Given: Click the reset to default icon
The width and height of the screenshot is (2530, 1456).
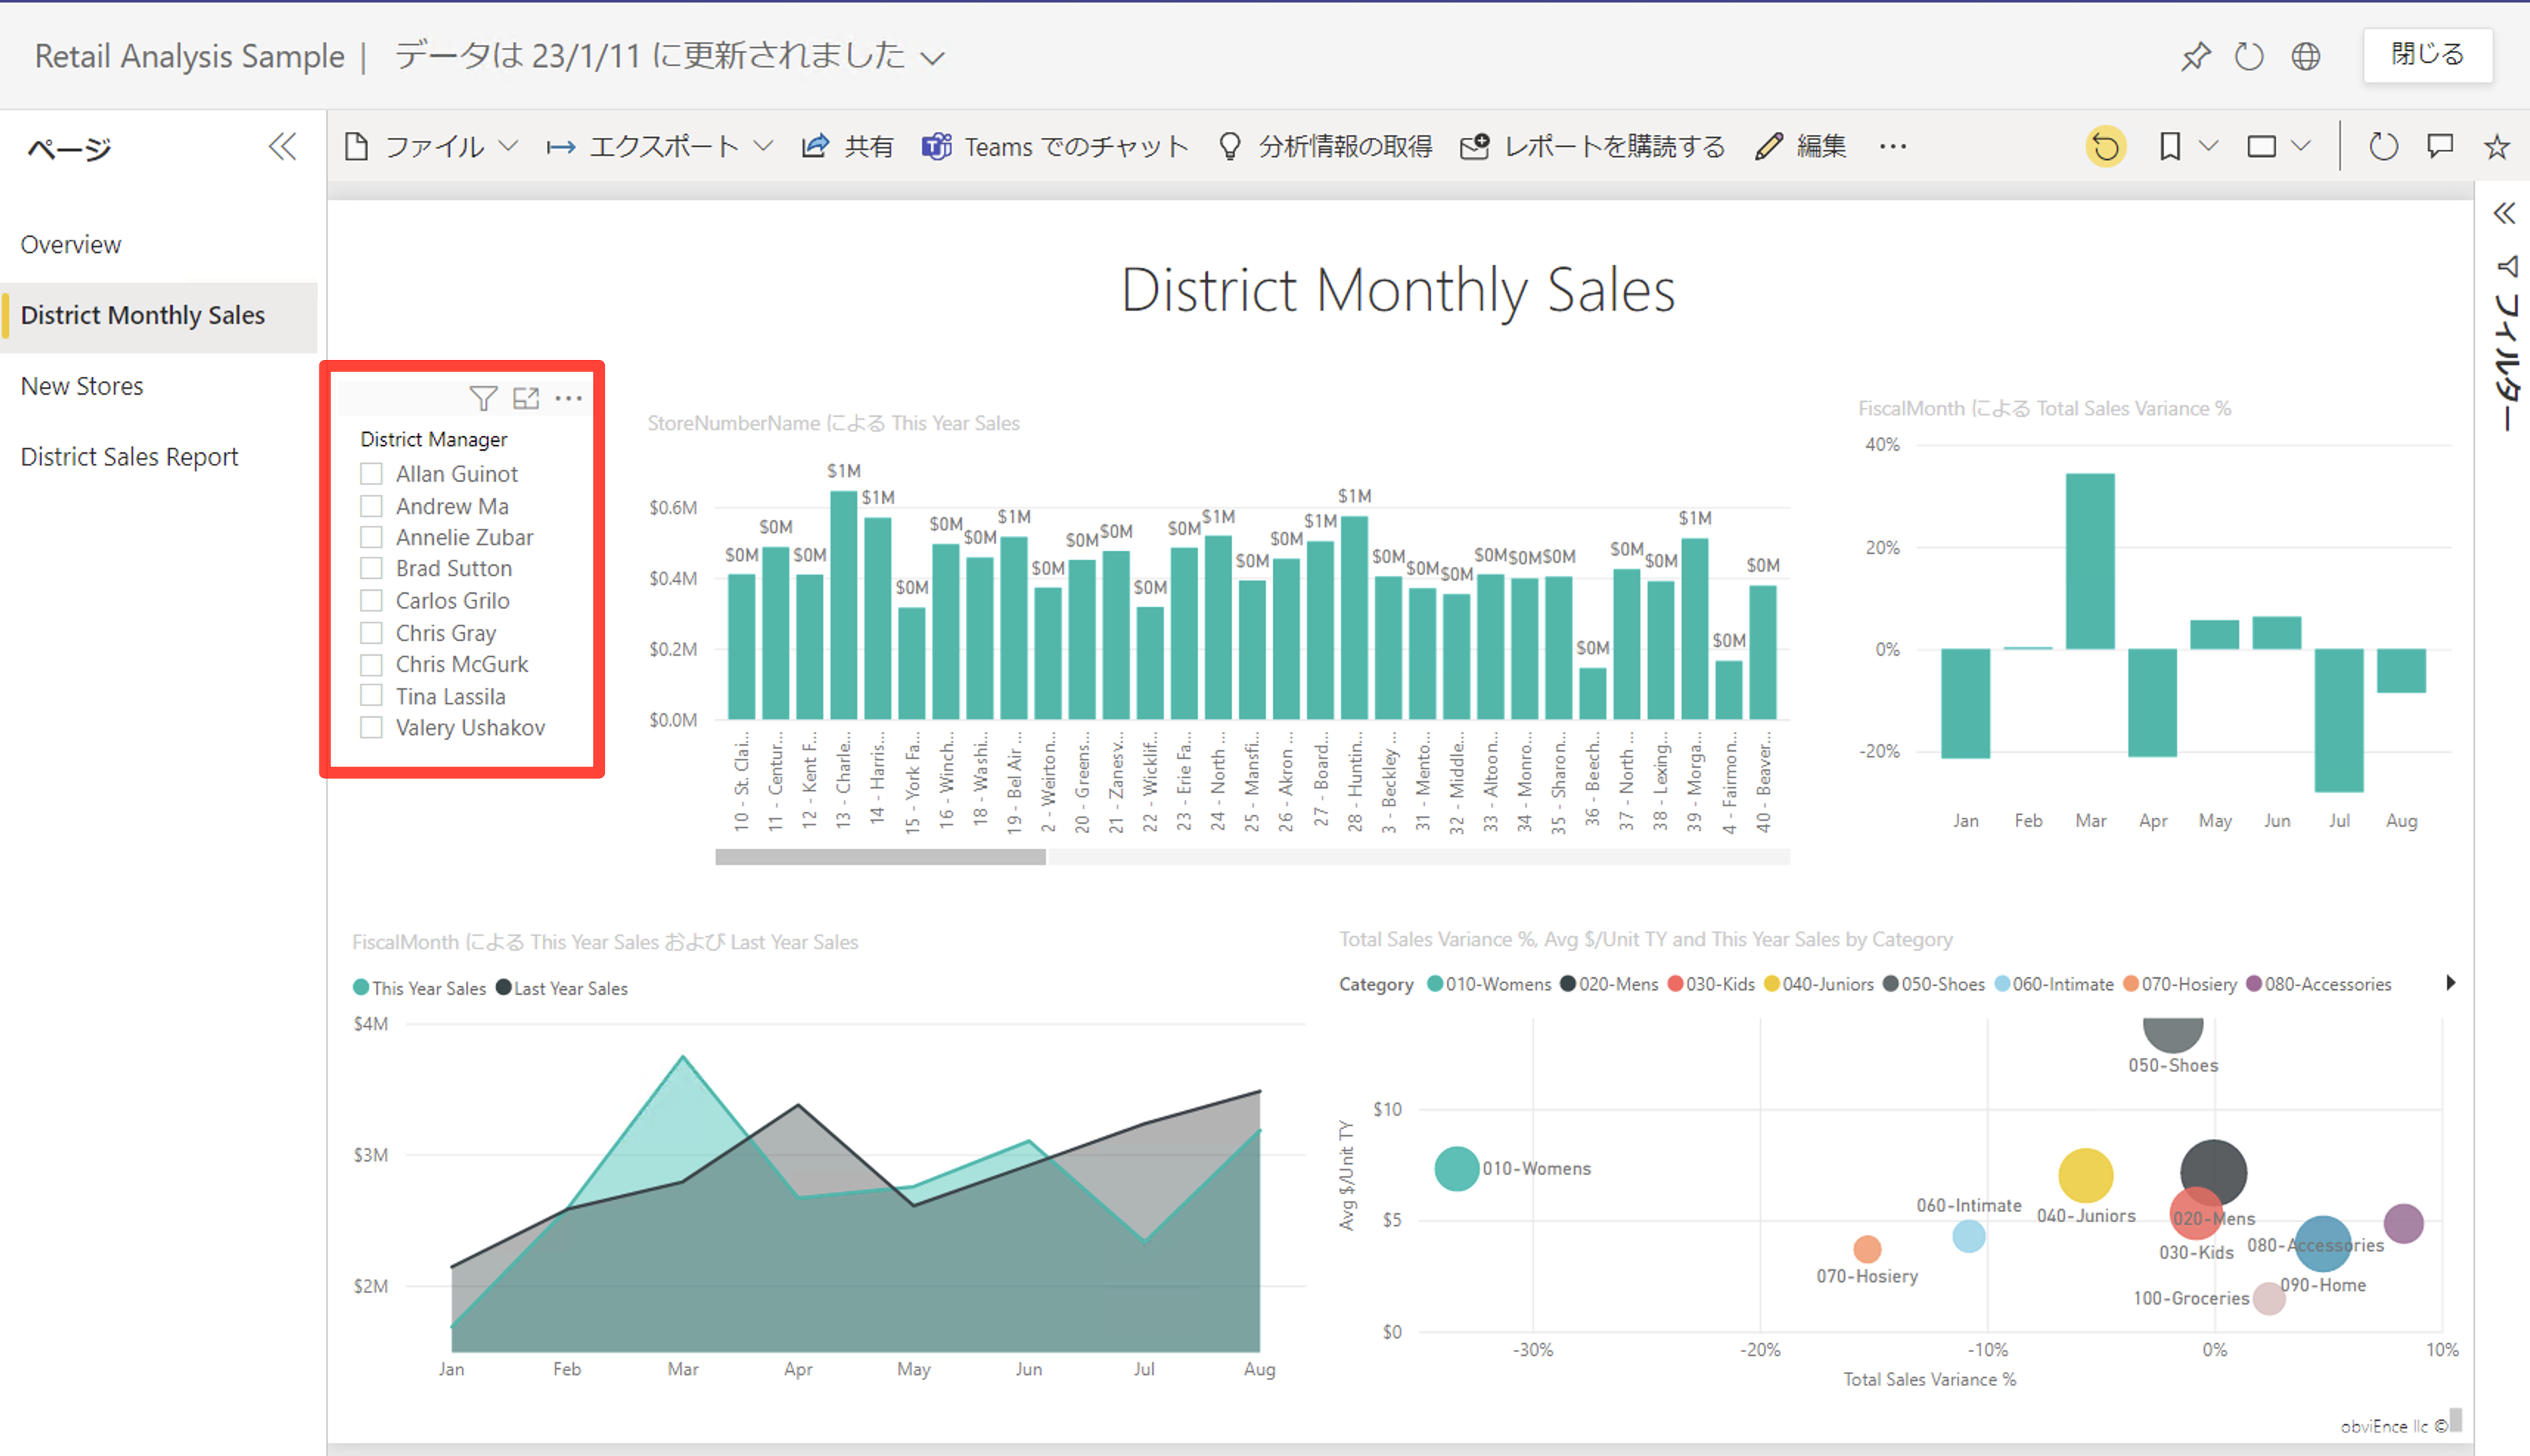Looking at the screenshot, I should pos(2105,147).
